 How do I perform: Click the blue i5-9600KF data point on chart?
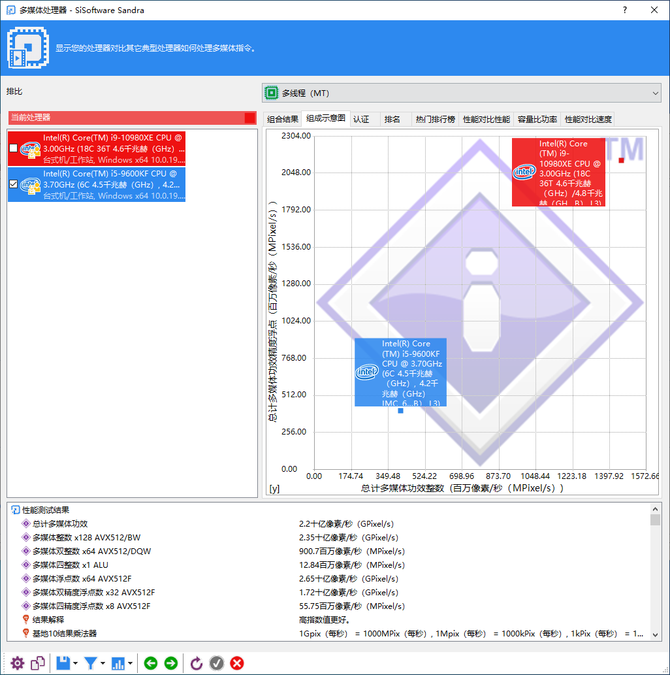400,411
